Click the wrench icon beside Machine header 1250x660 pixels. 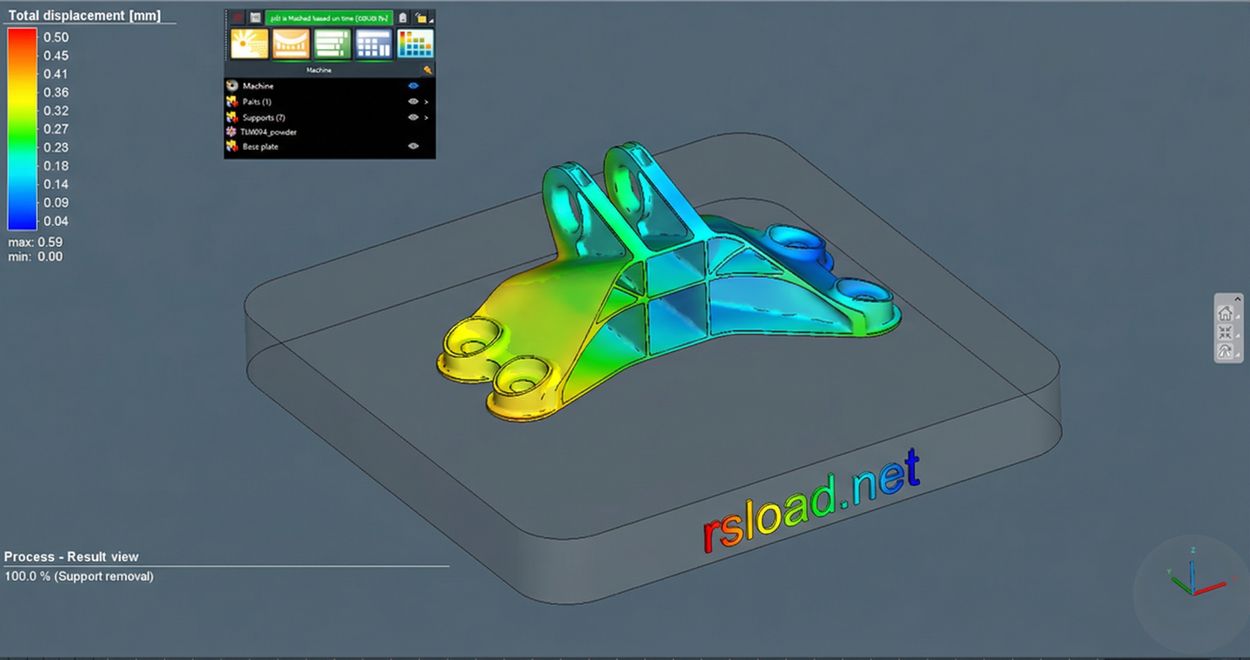pyautogui.click(x=427, y=70)
